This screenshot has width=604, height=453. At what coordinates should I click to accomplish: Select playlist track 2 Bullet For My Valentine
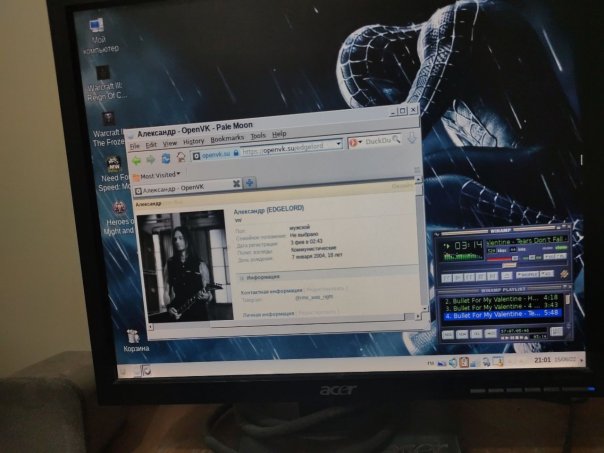502,299
